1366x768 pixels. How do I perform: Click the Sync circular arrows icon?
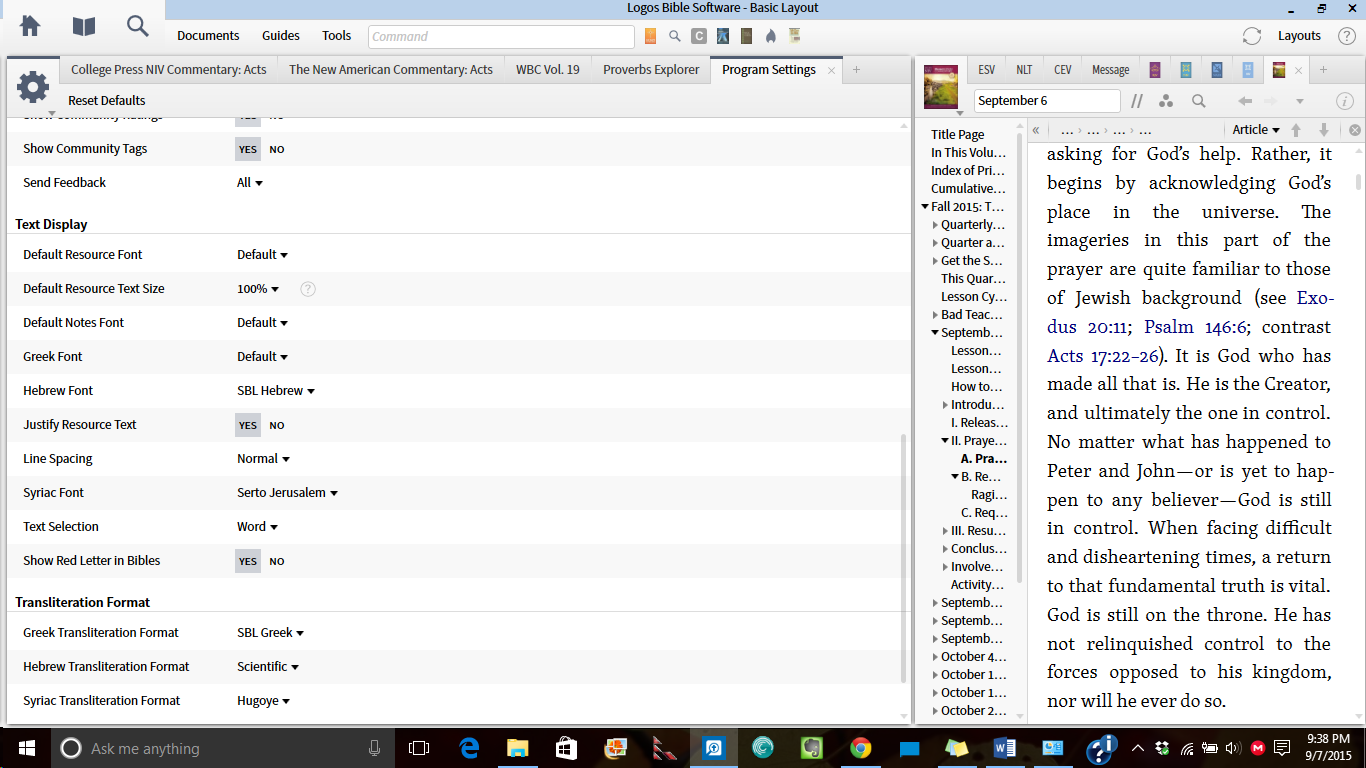[1252, 36]
